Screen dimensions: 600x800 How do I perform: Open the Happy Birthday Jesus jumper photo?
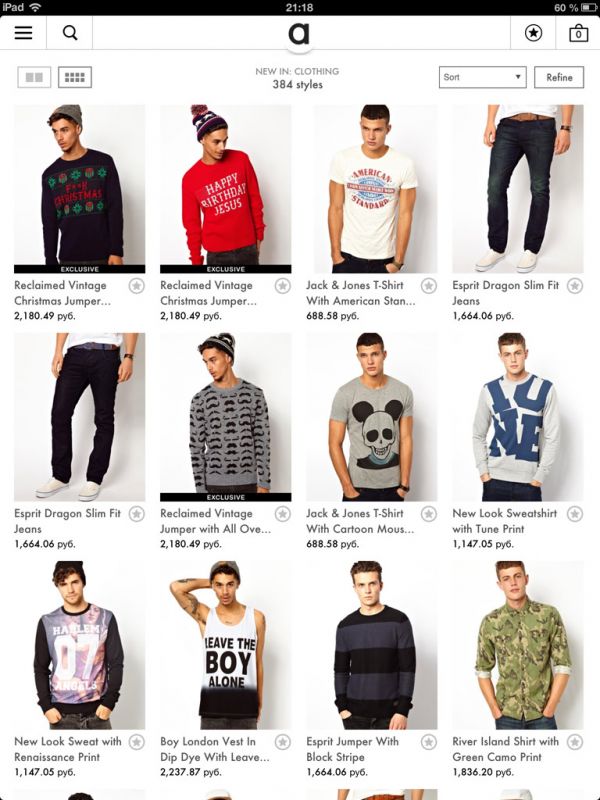tap(226, 189)
